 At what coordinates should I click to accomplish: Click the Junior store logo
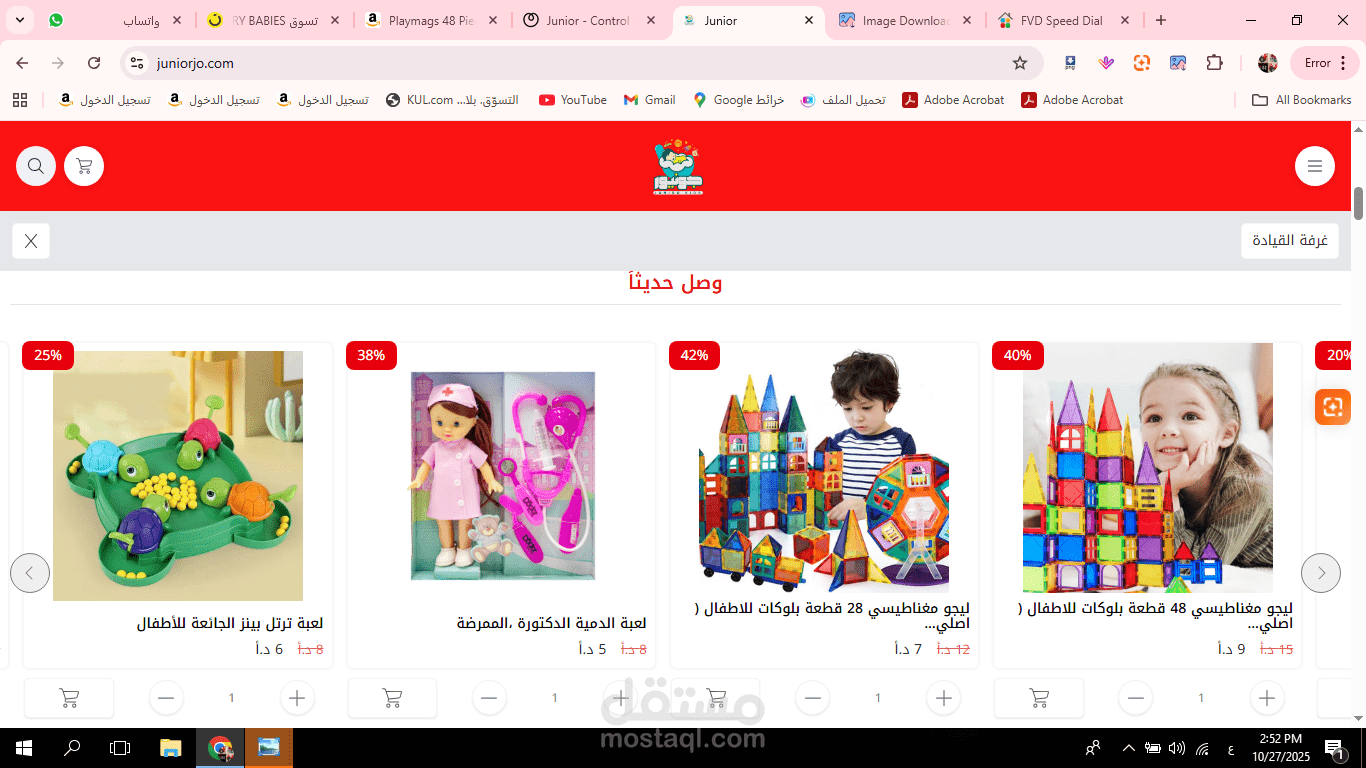(678, 166)
